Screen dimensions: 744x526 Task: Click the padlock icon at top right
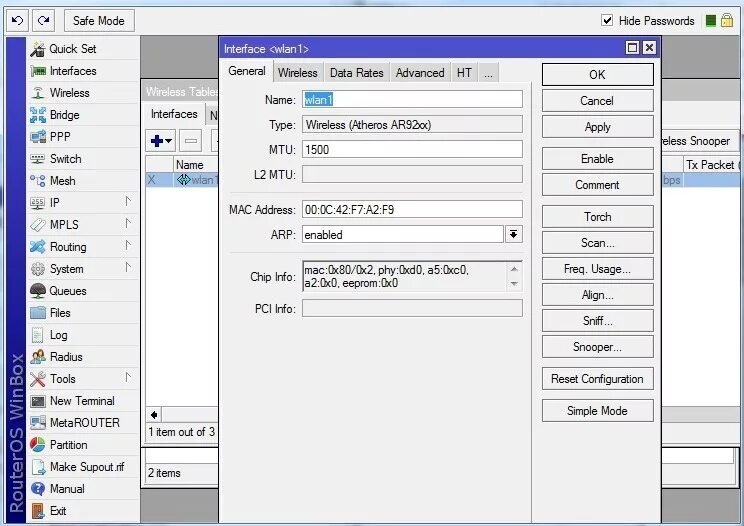727,20
